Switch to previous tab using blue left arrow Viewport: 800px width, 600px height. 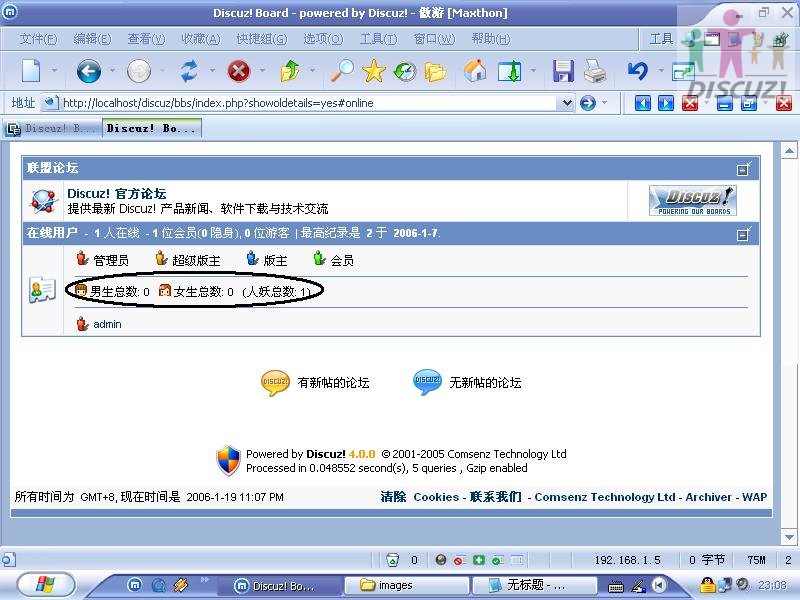pyautogui.click(x=643, y=103)
